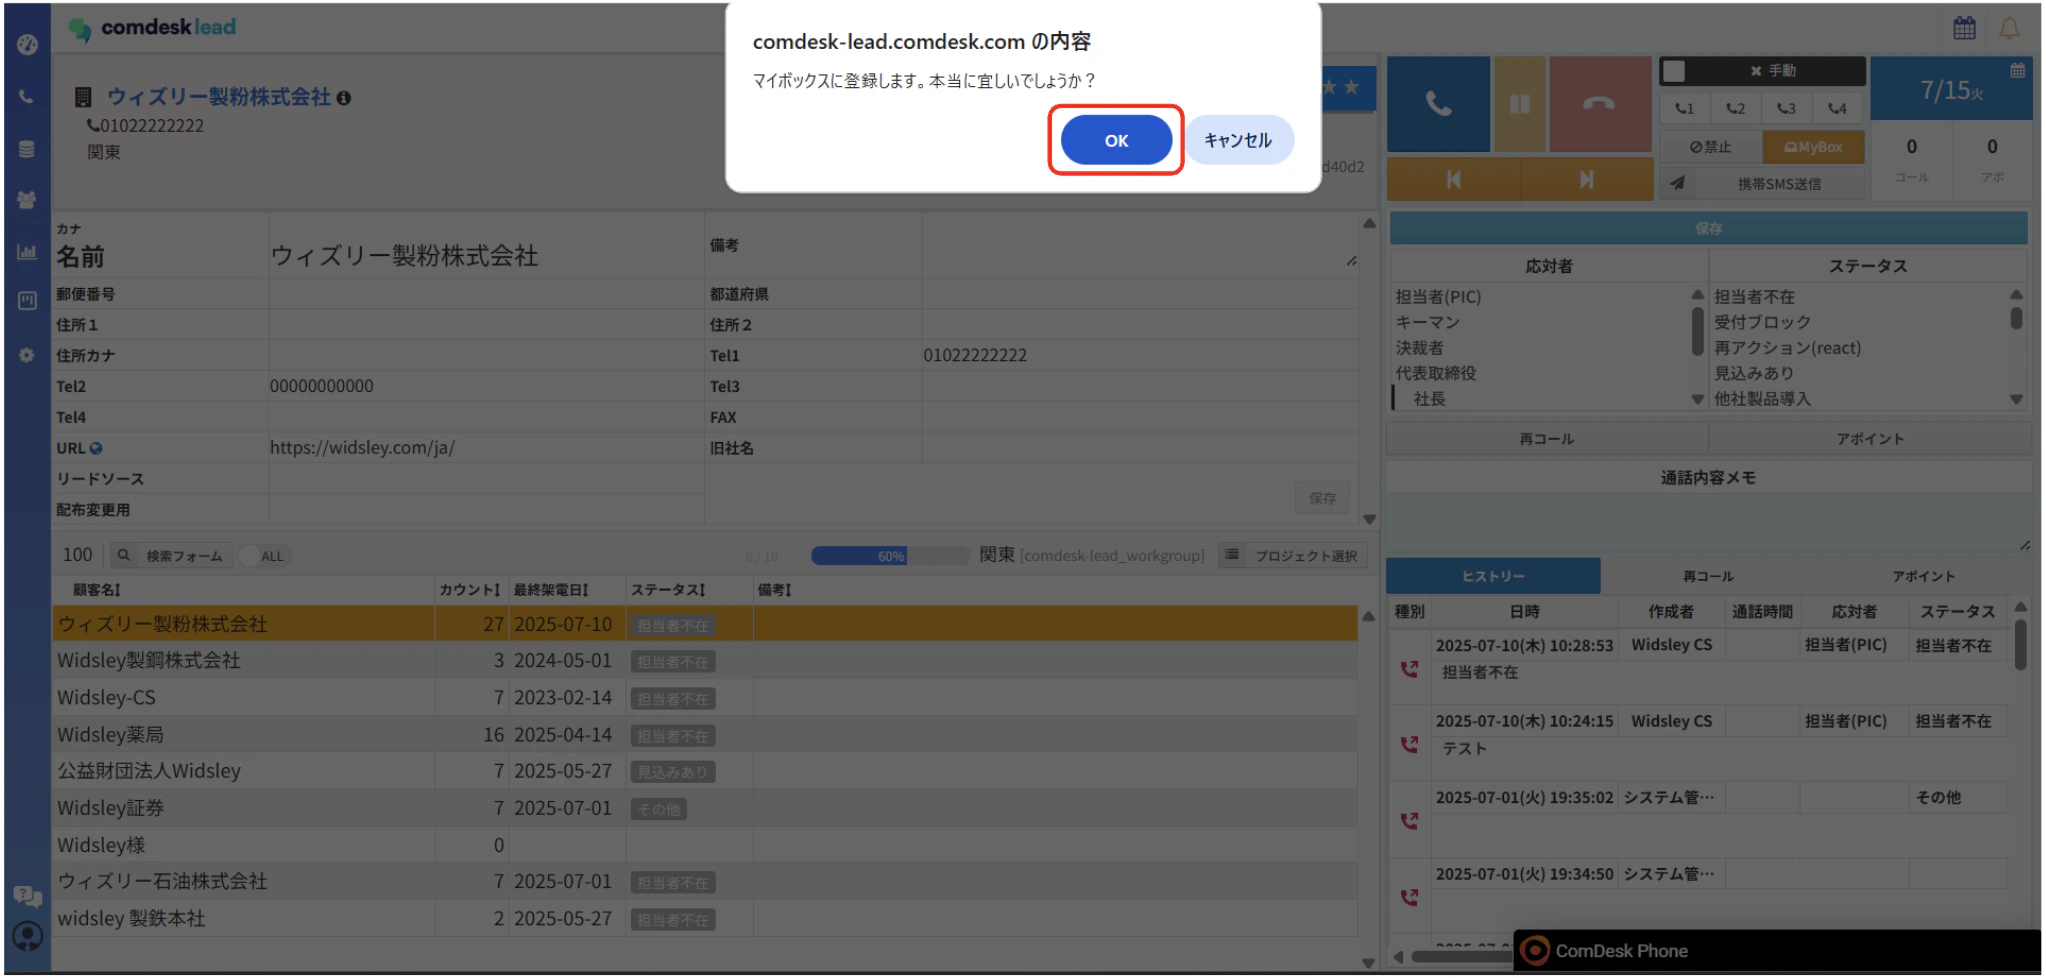Image resolution: width=2046 pixels, height=978 pixels.
Task: Open the dashboard gauge icon in sidebar
Action: 27,45
